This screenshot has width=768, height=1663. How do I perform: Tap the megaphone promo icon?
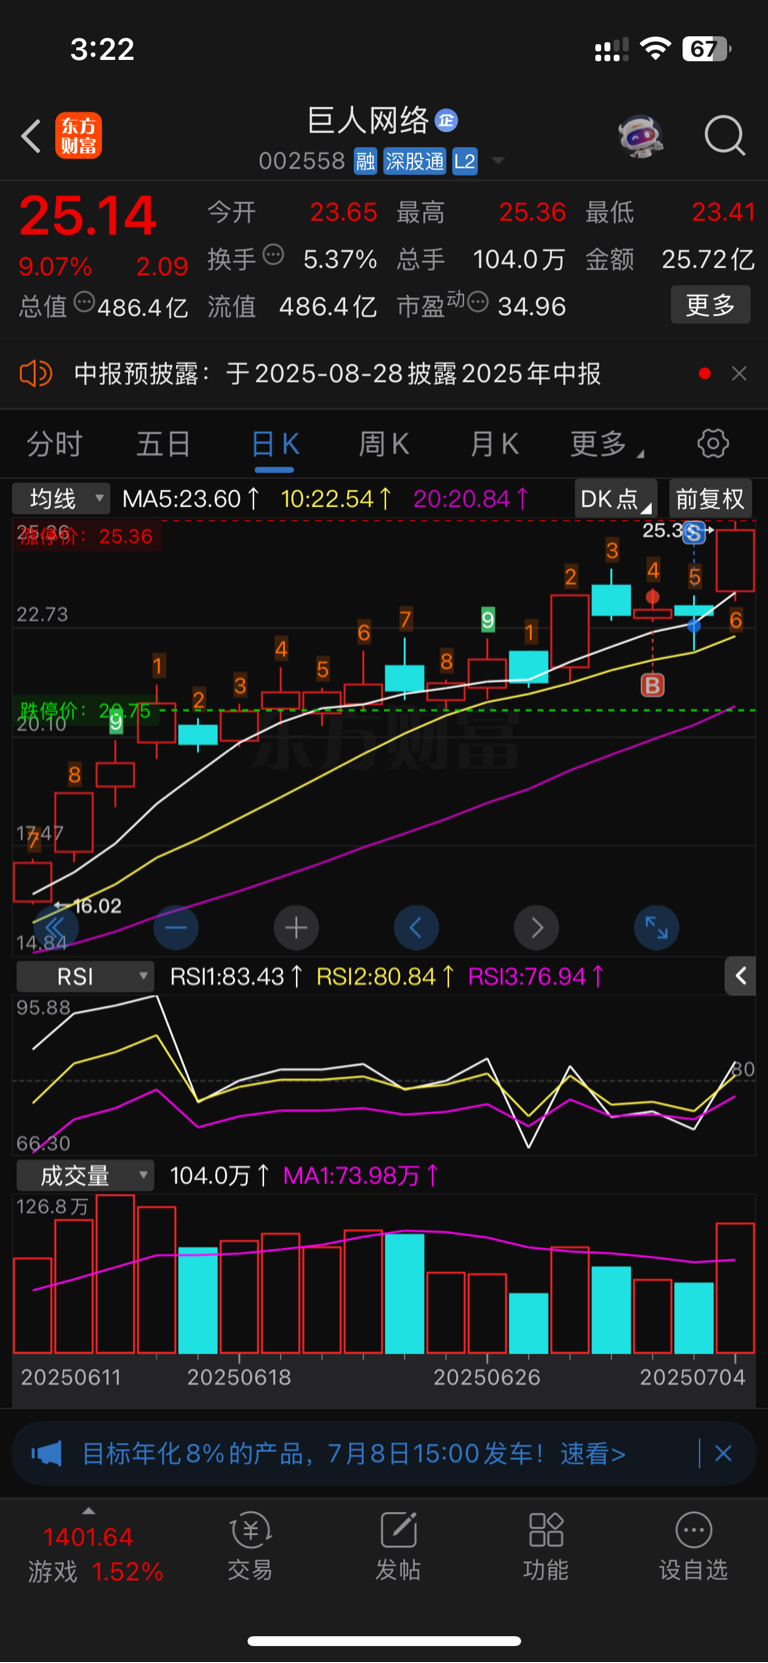pyautogui.click(x=46, y=1453)
